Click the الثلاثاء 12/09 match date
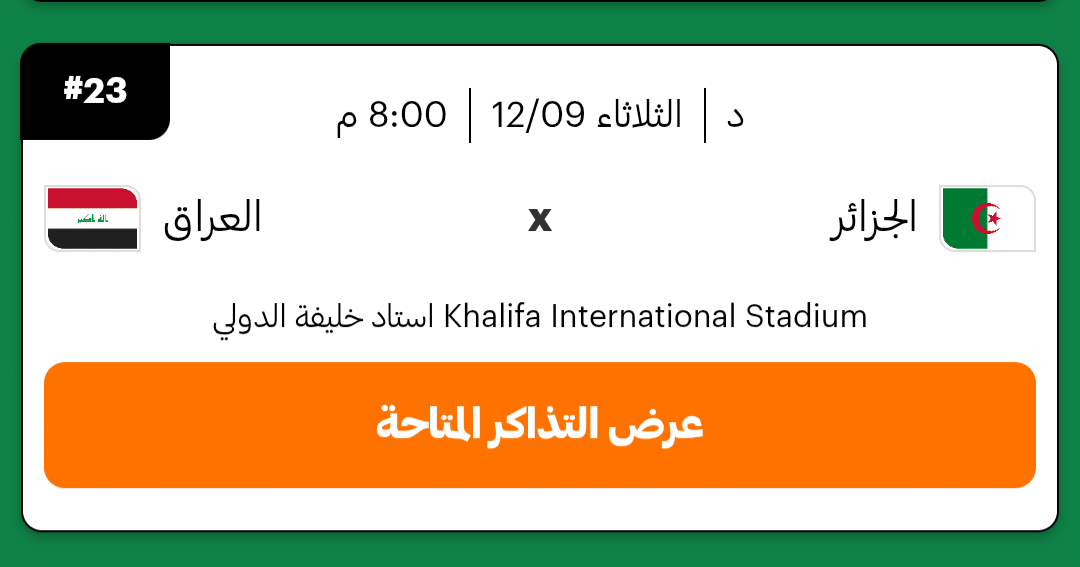This screenshot has width=1080, height=567. click(587, 115)
